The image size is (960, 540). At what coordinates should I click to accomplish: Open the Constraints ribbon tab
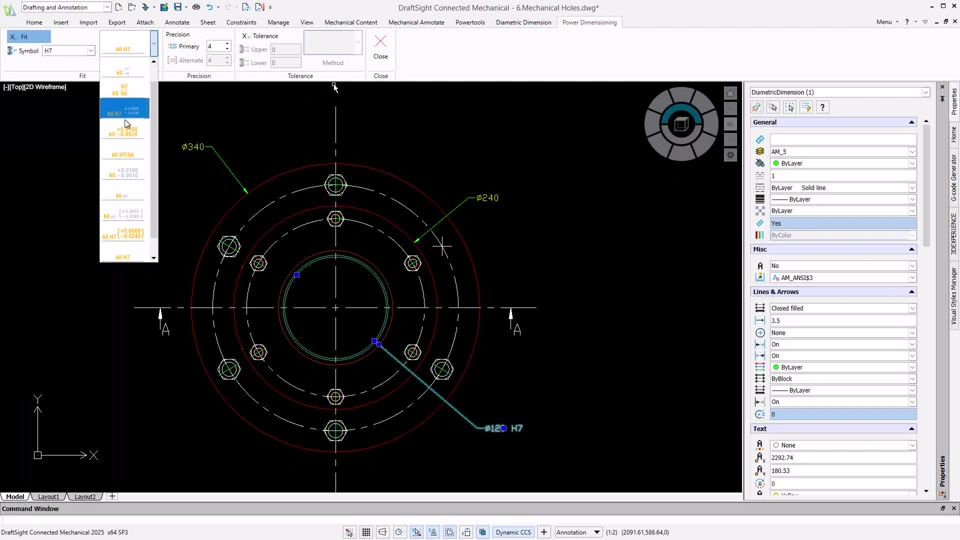[x=241, y=22]
